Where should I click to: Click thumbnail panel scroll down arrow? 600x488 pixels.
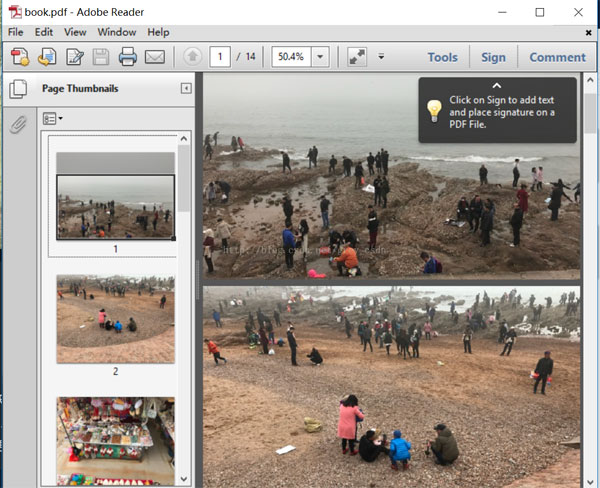coord(184,479)
